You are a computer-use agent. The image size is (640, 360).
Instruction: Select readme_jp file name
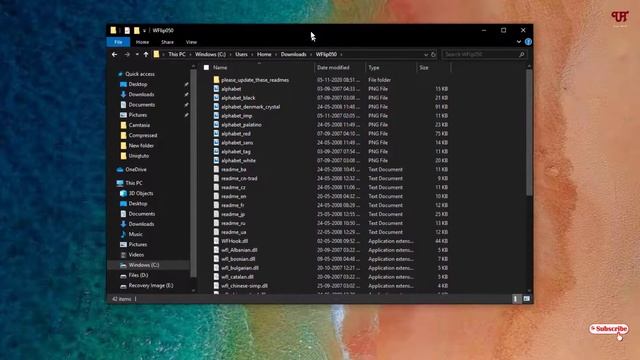(x=233, y=214)
